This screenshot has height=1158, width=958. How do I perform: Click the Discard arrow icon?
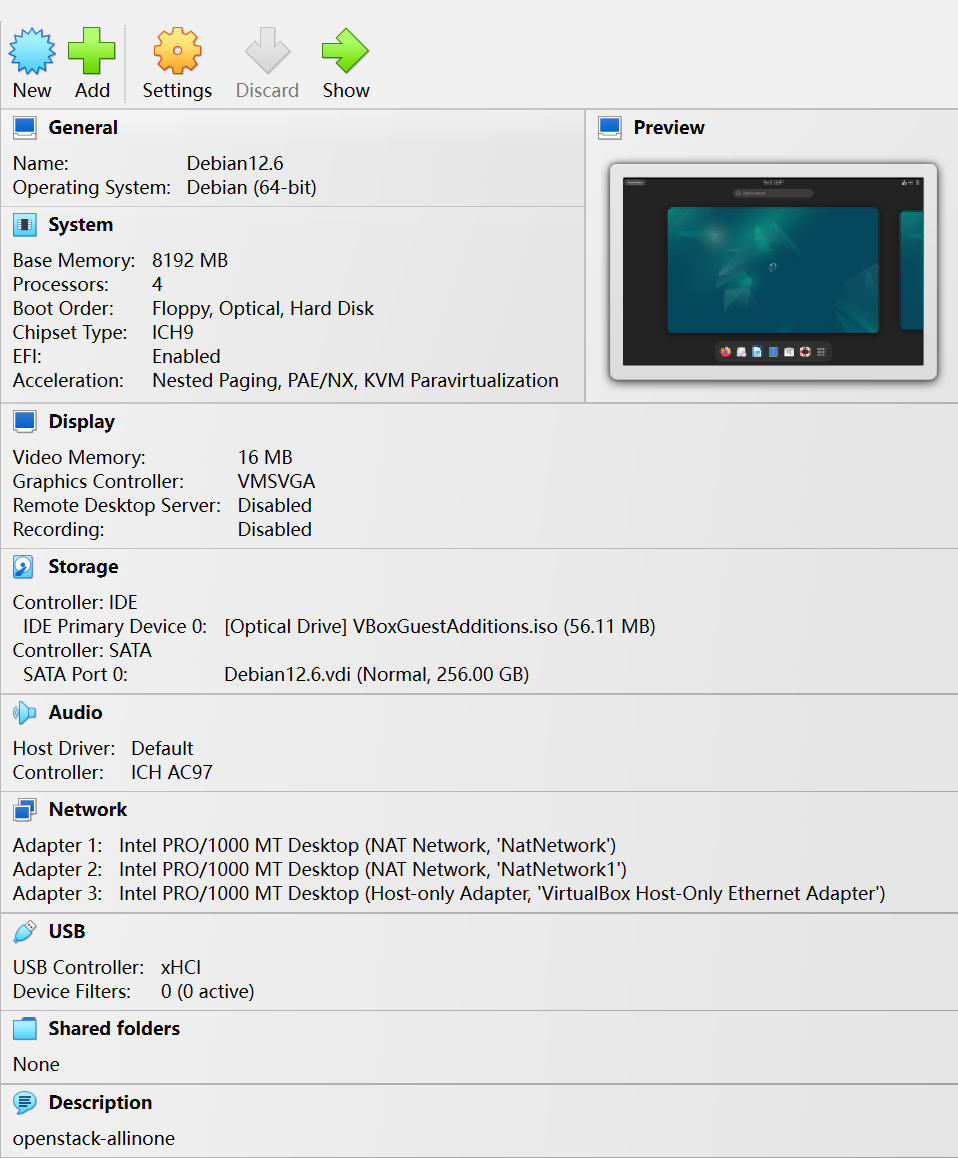pyautogui.click(x=267, y=51)
